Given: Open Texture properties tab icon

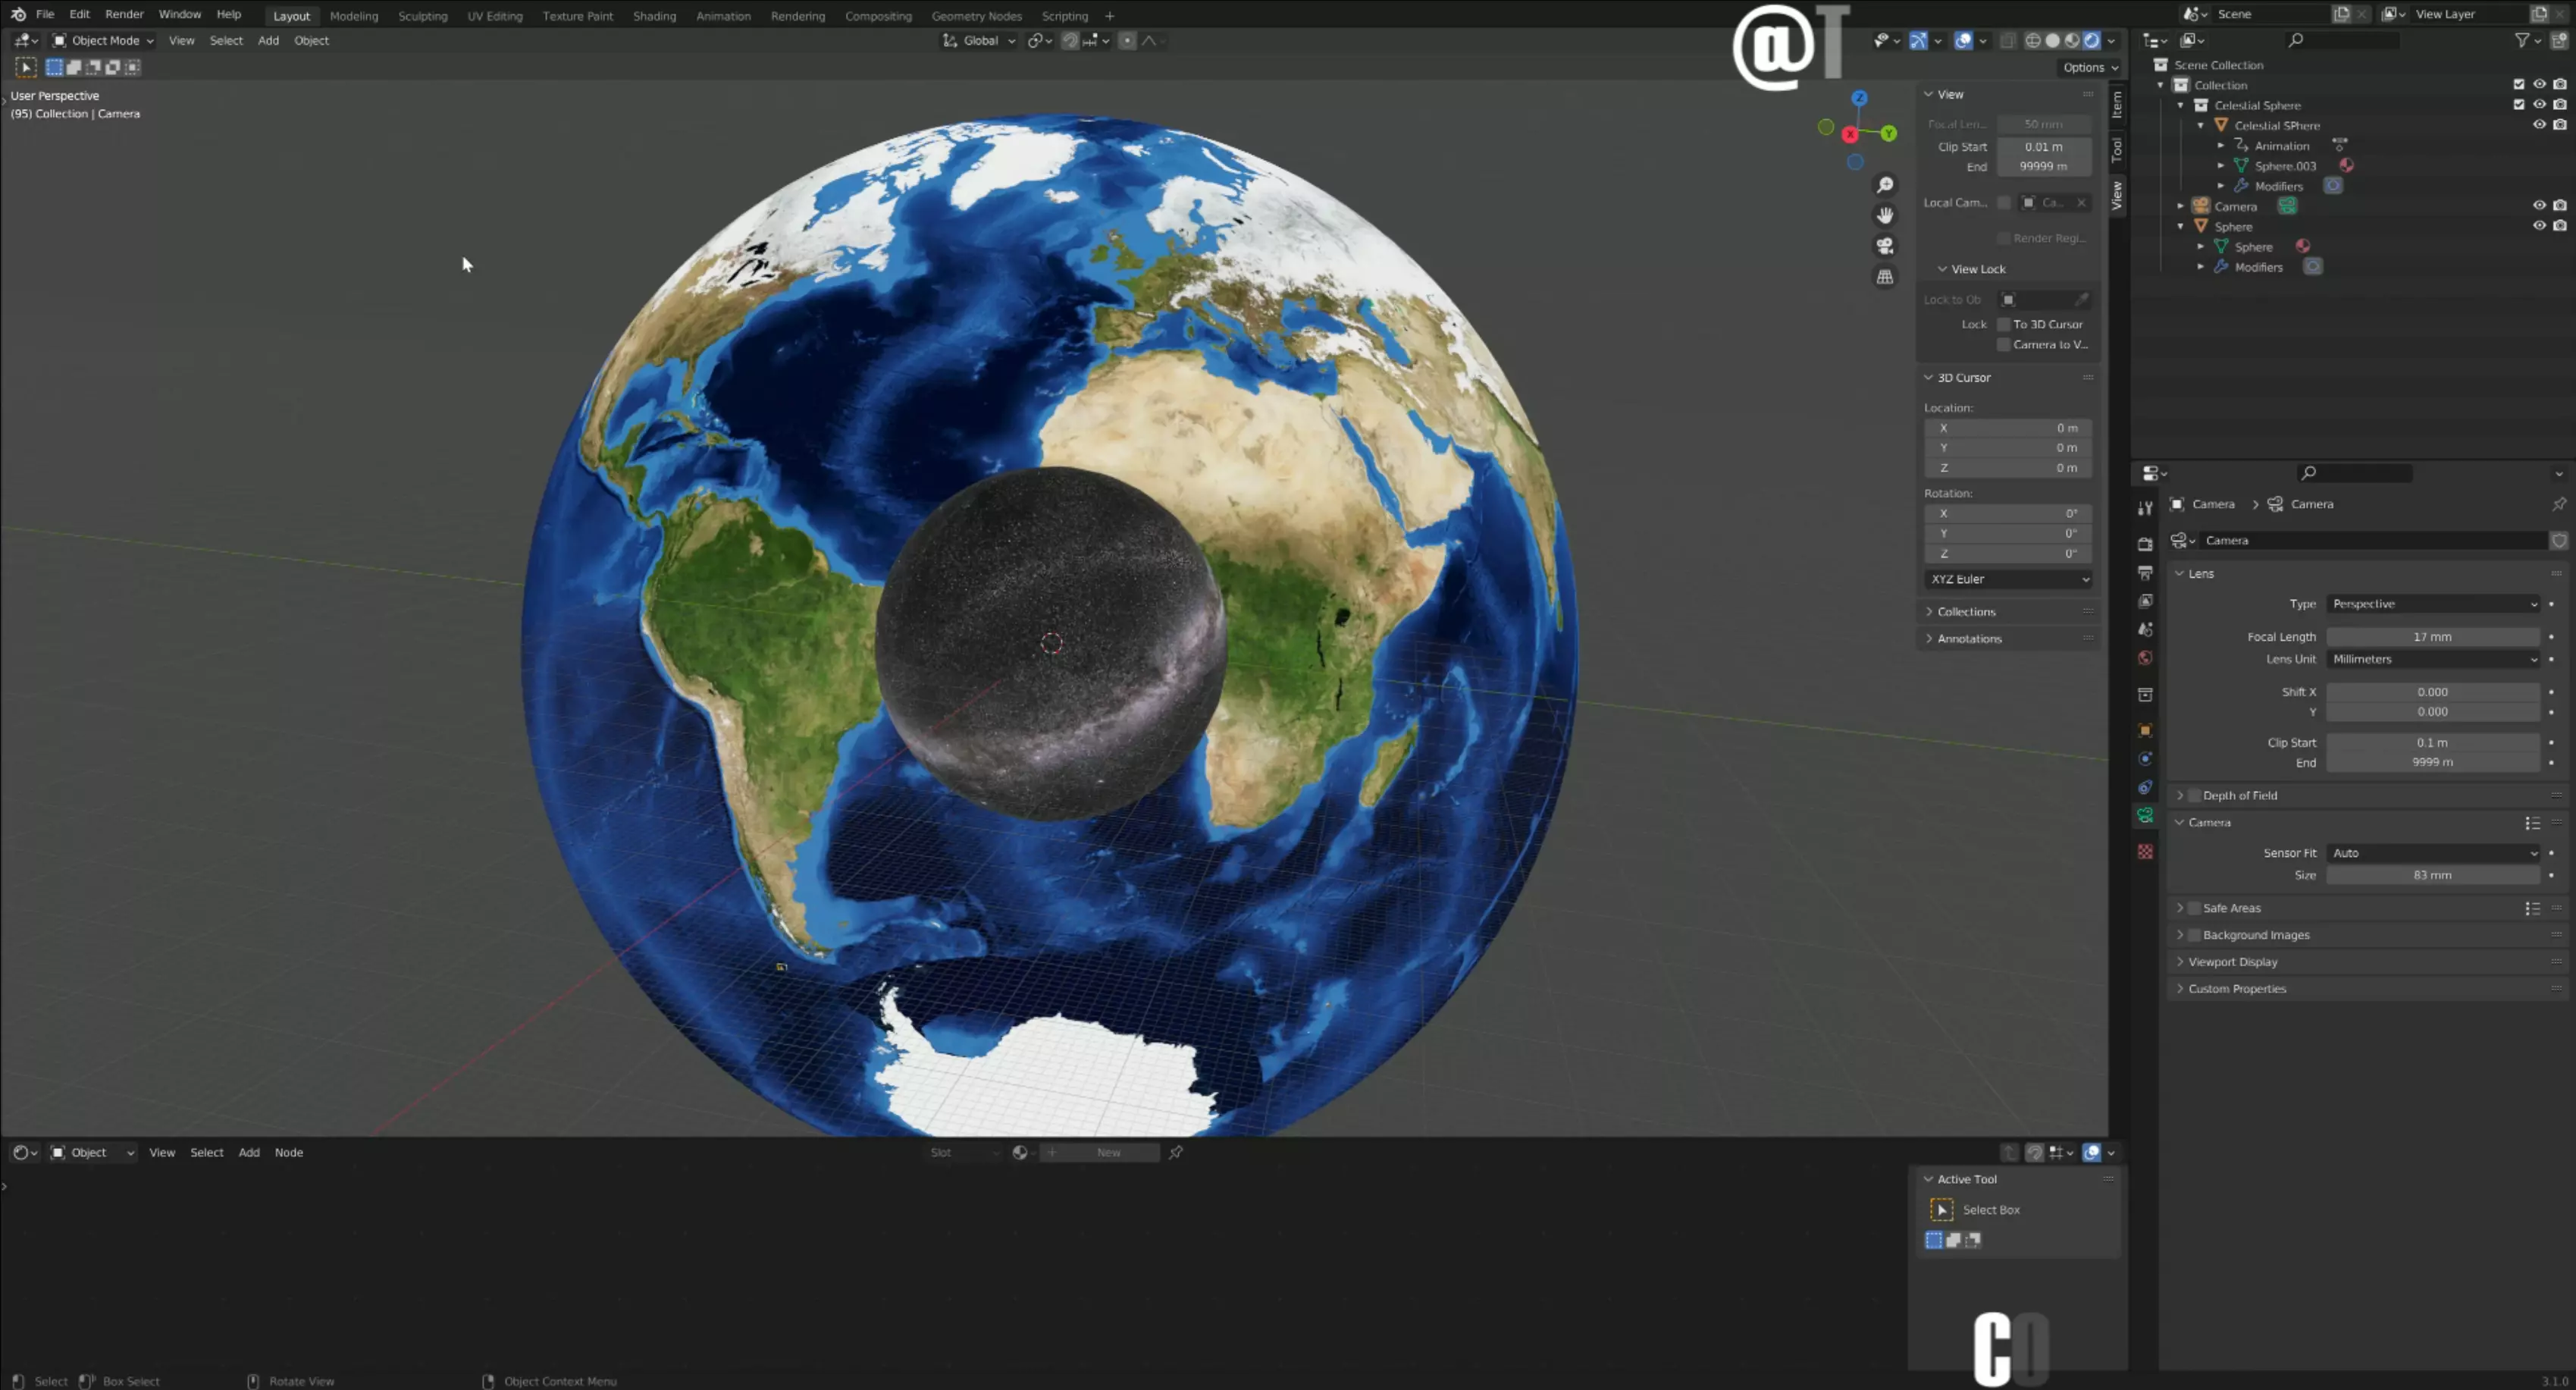Looking at the screenshot, I should [2144, 851].
